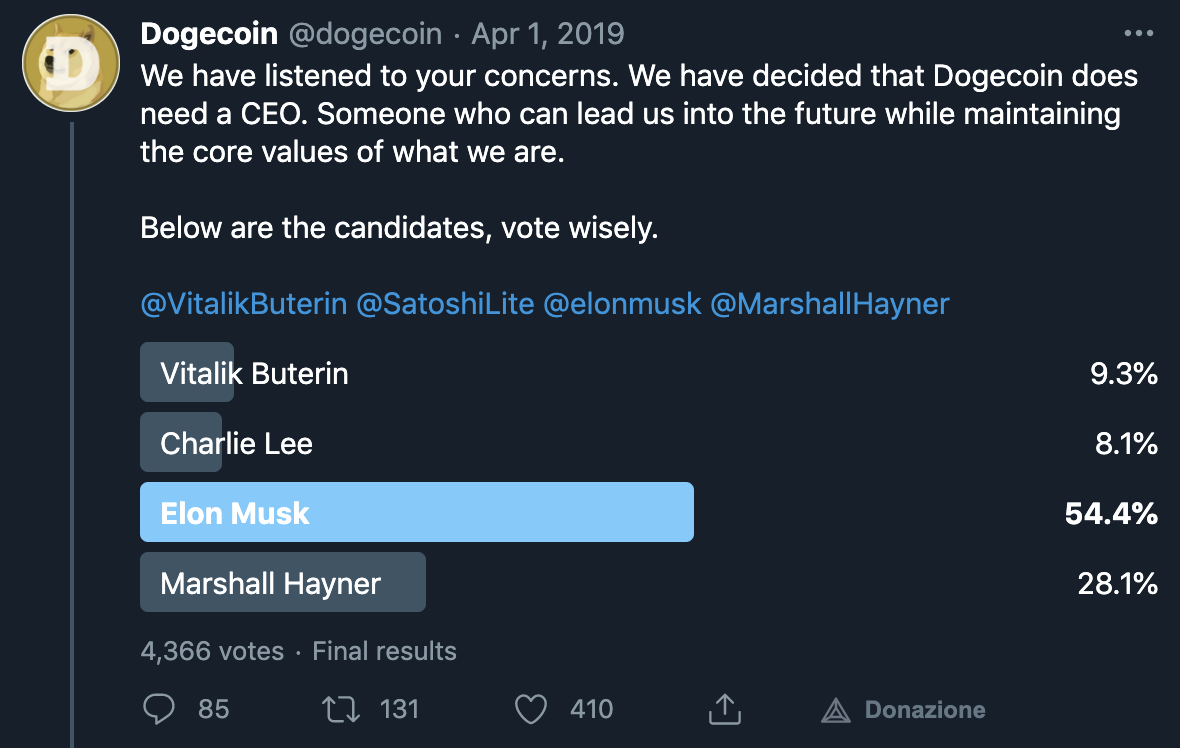Screen dimensions: 1180x748
Task: Click the Donazione label button
Action: (924, 710)
